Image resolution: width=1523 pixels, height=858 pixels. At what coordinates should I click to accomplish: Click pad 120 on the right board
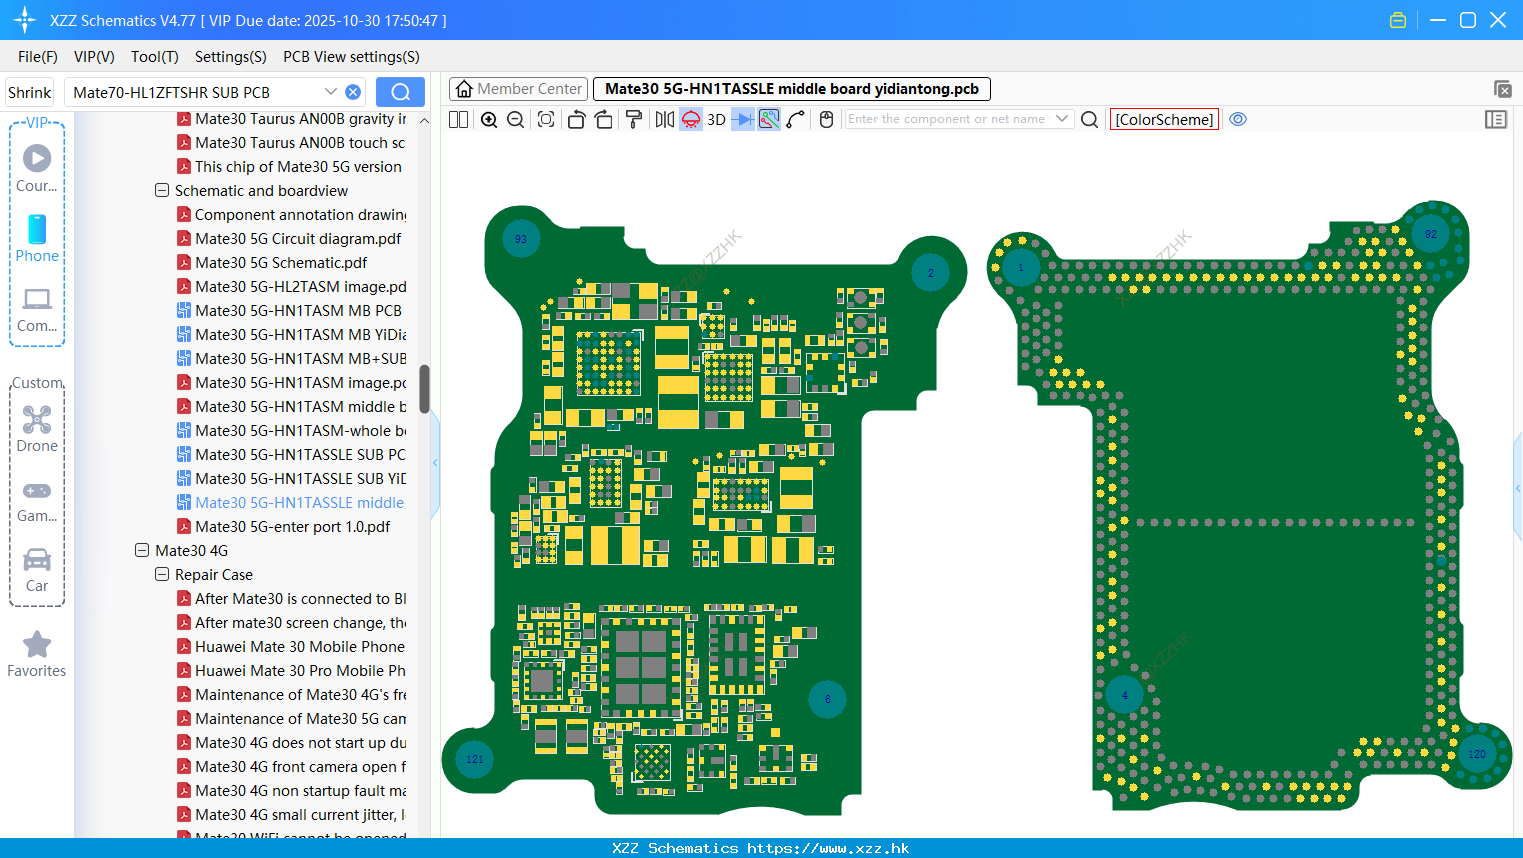(1477, 754)
